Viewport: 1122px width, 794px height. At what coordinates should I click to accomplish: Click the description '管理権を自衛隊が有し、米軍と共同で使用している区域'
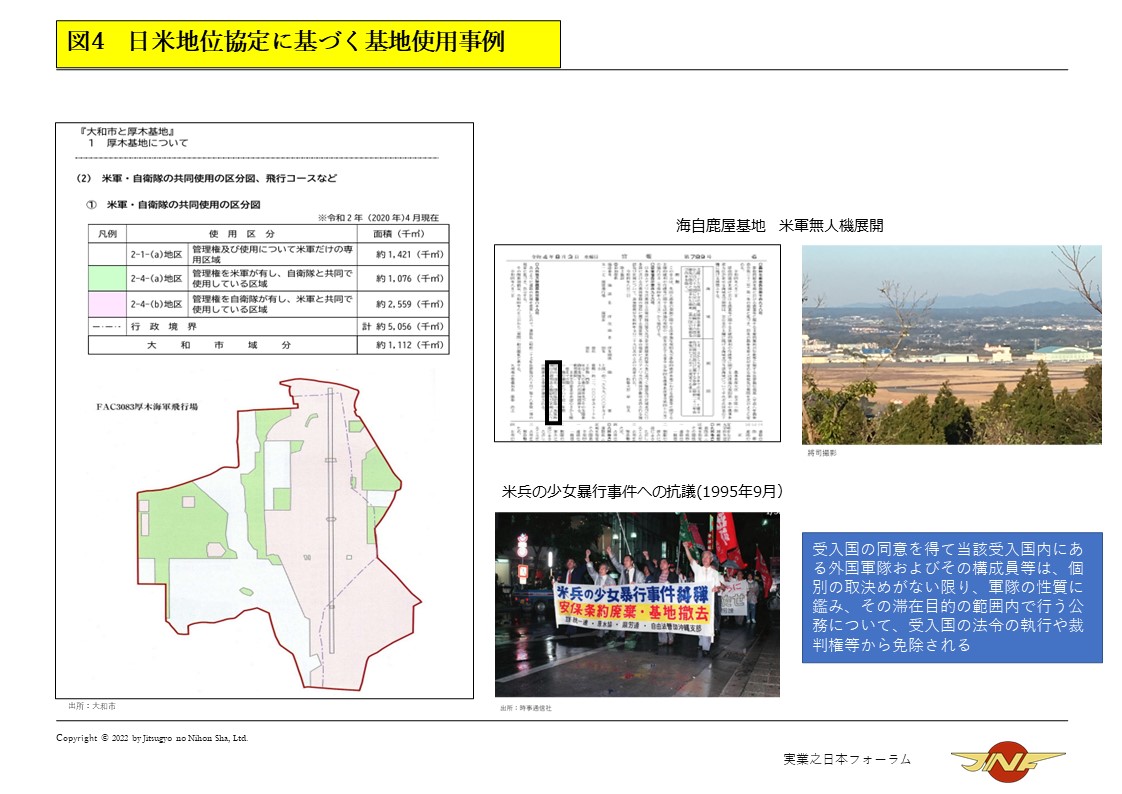(x=273, y=304)
